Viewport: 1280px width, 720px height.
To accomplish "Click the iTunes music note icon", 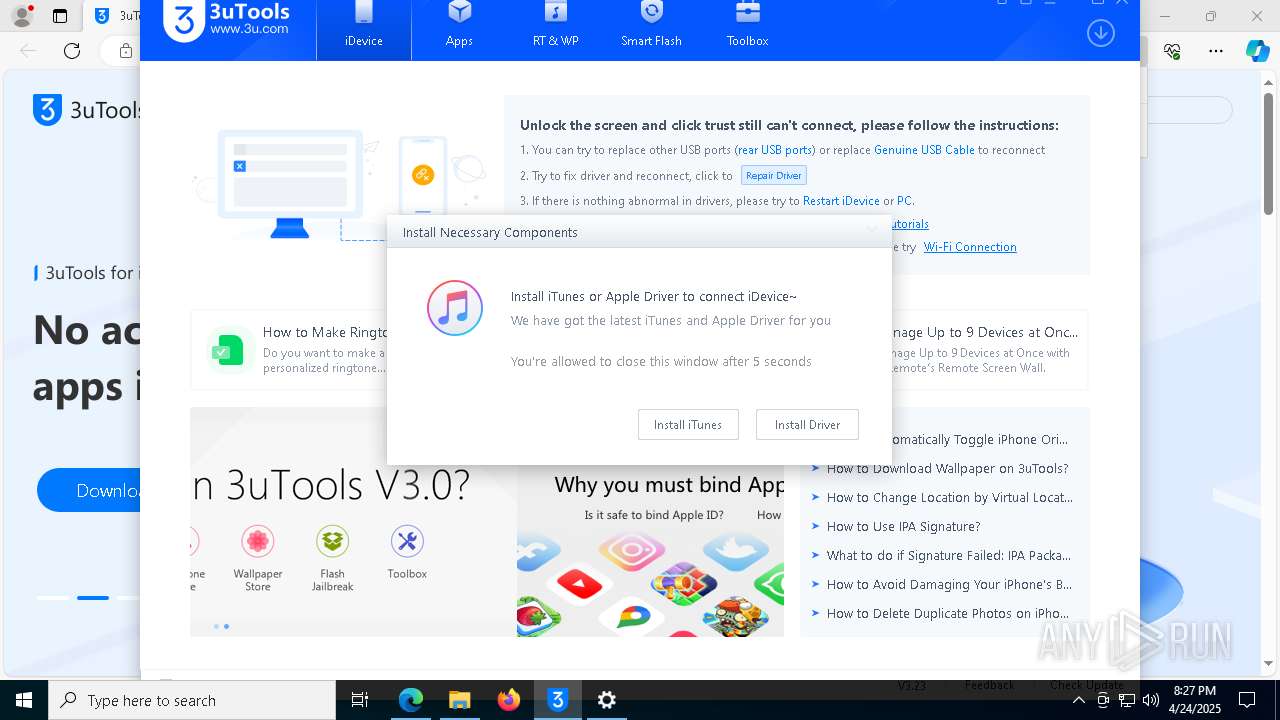I will click(455, 307).
